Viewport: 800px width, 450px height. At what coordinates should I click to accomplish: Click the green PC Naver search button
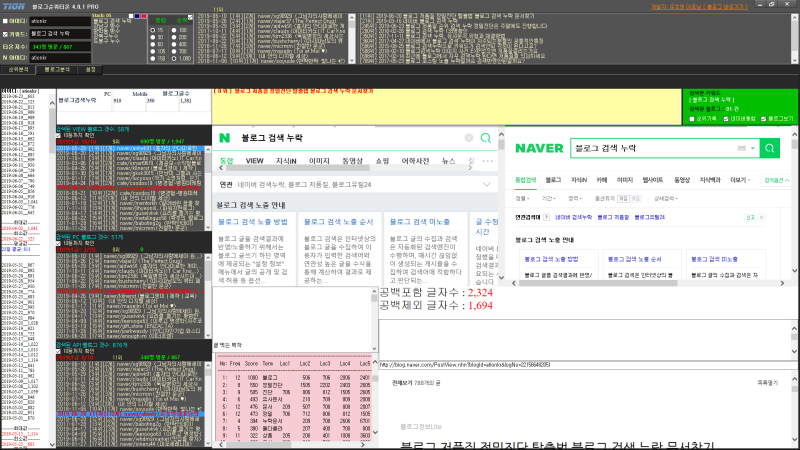[x=769, y=148]
